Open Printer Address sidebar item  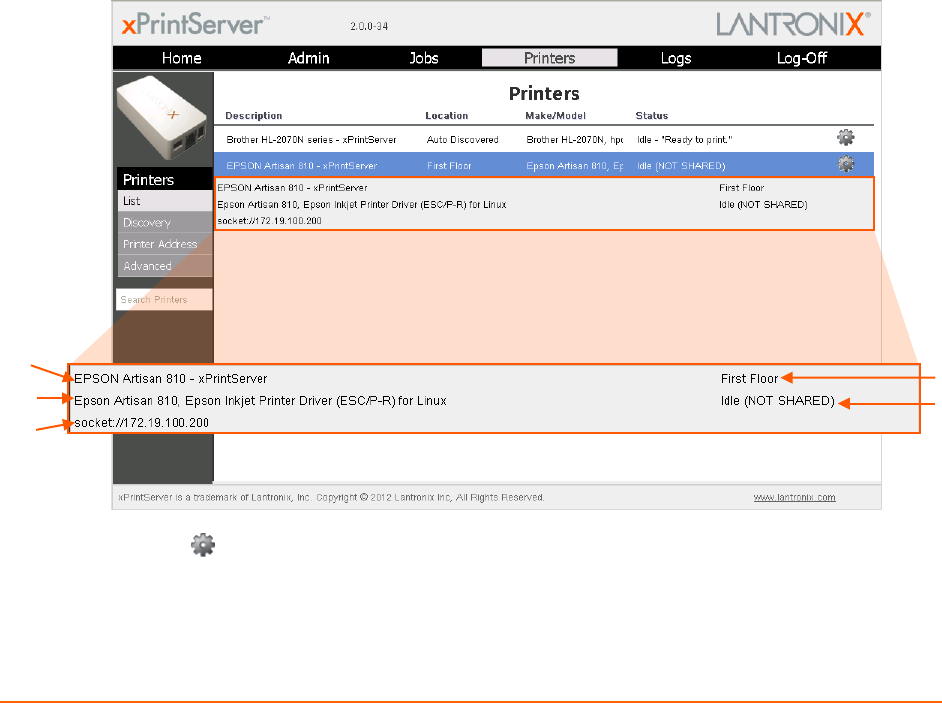click(165, 244)
